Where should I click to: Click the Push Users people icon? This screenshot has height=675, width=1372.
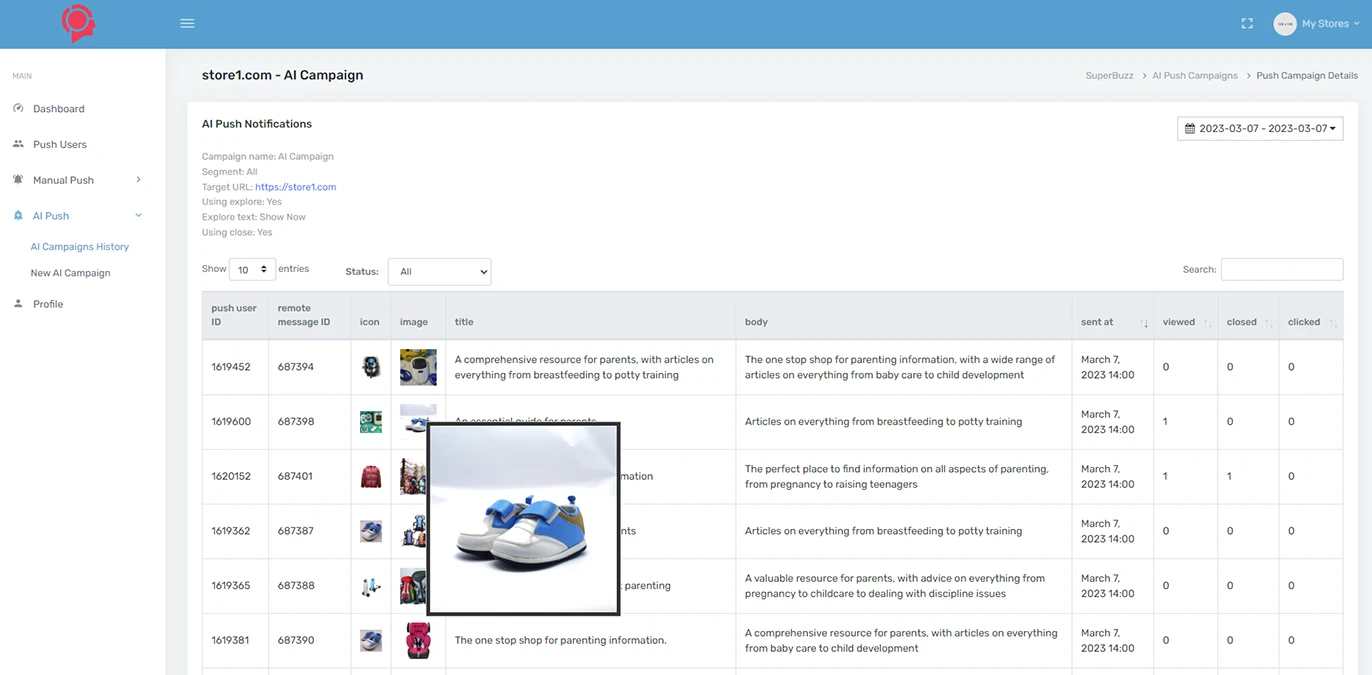pos(18,144)
